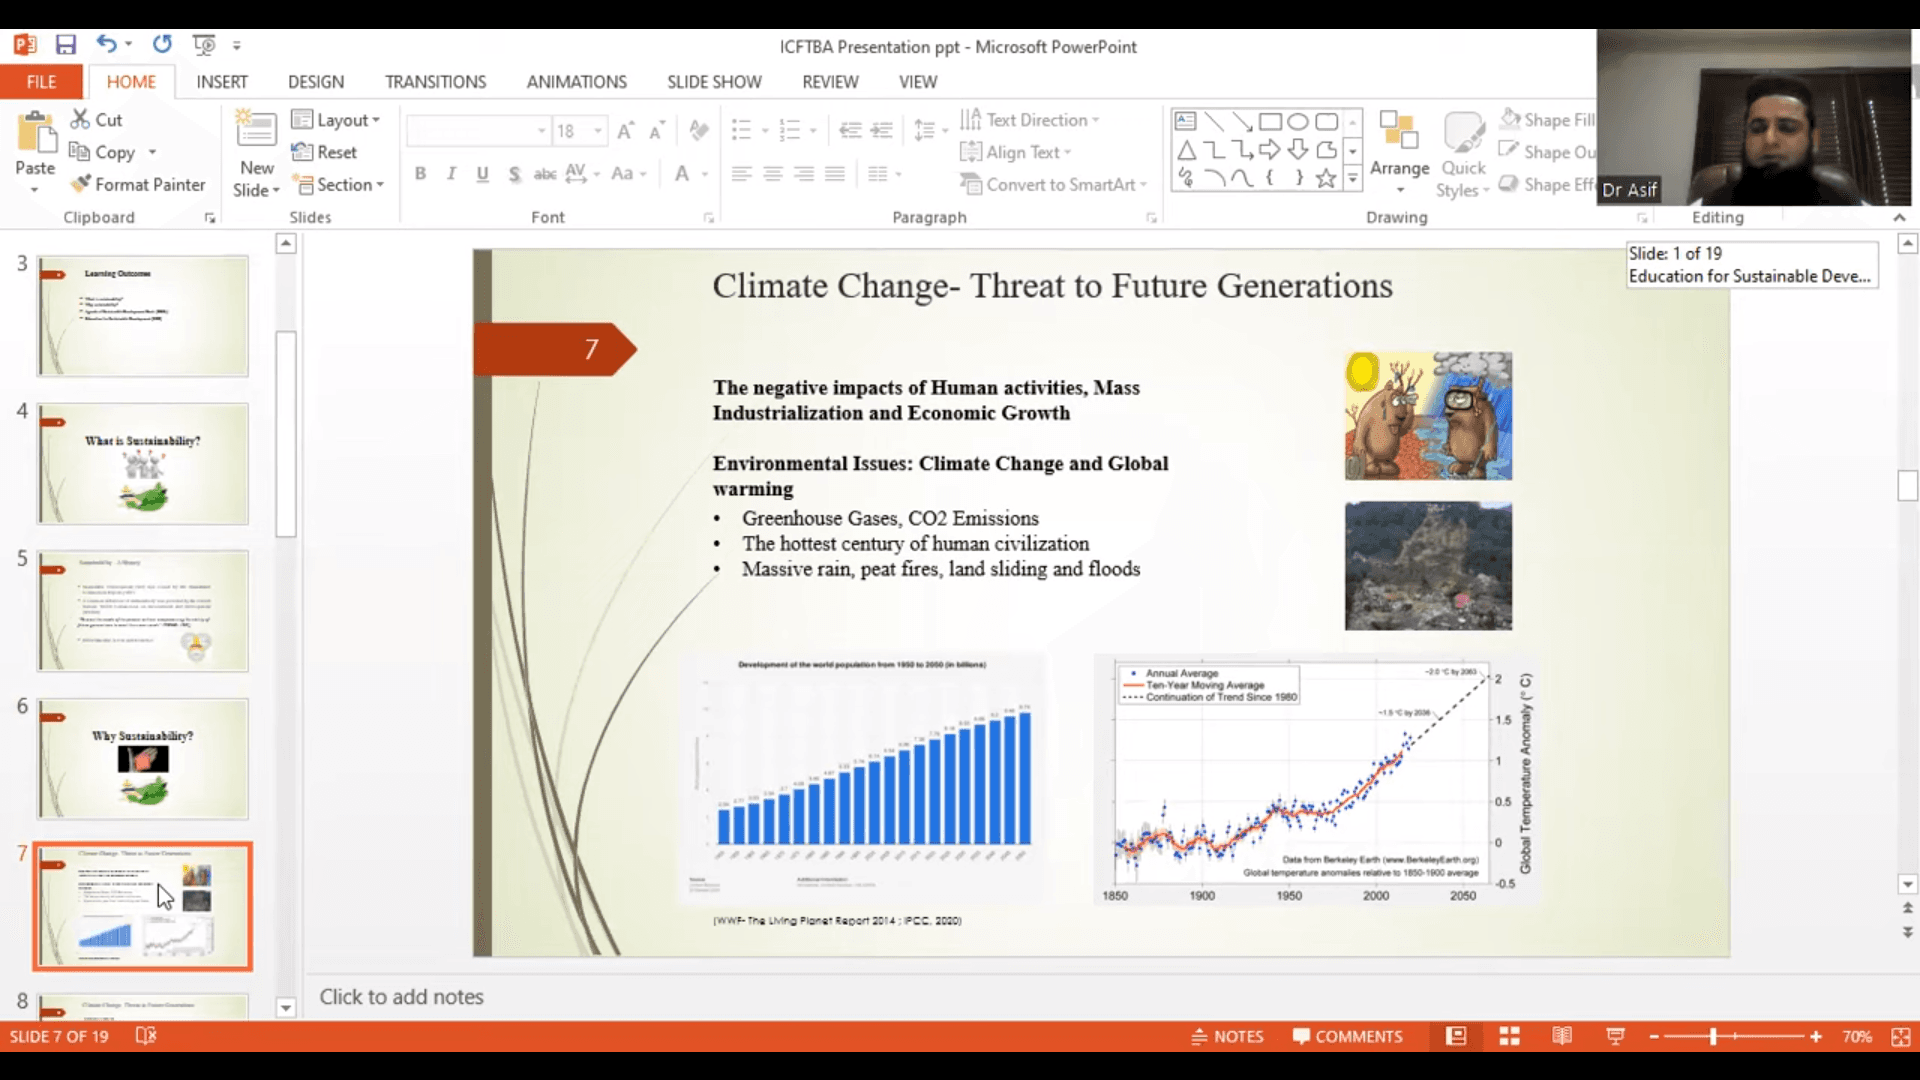Switch to Slide Sorter view icon
1920x1080 pixels.
(1509, 1036)
